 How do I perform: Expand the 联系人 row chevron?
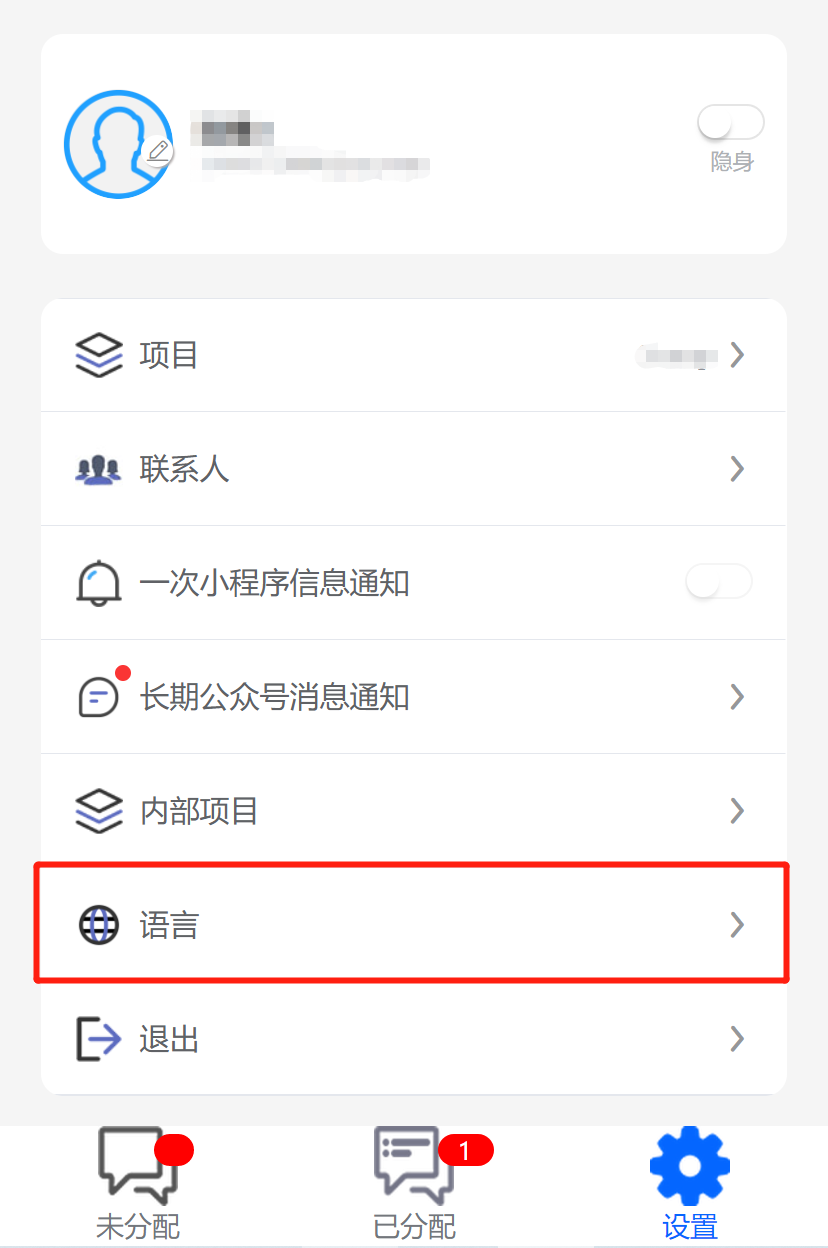737,468
